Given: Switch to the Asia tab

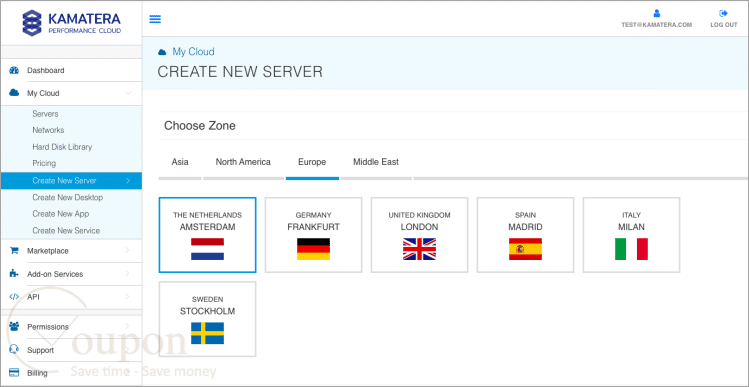Looking at the screenshot, I should click(180, 162).
